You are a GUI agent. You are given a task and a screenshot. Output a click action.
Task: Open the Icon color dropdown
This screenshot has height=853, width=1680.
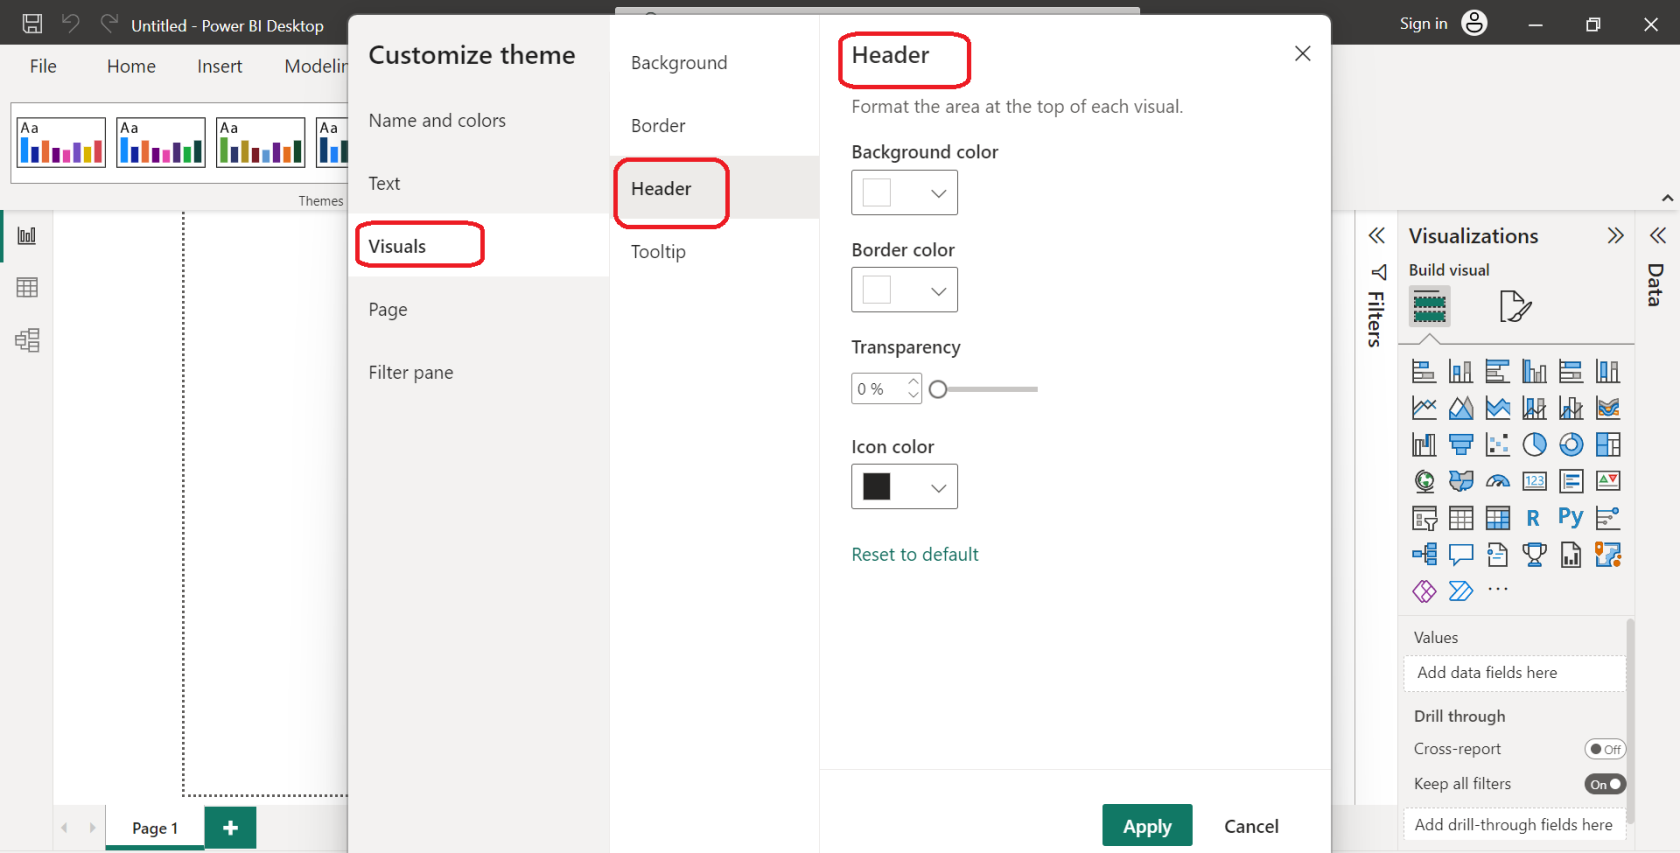coord(904,487)
